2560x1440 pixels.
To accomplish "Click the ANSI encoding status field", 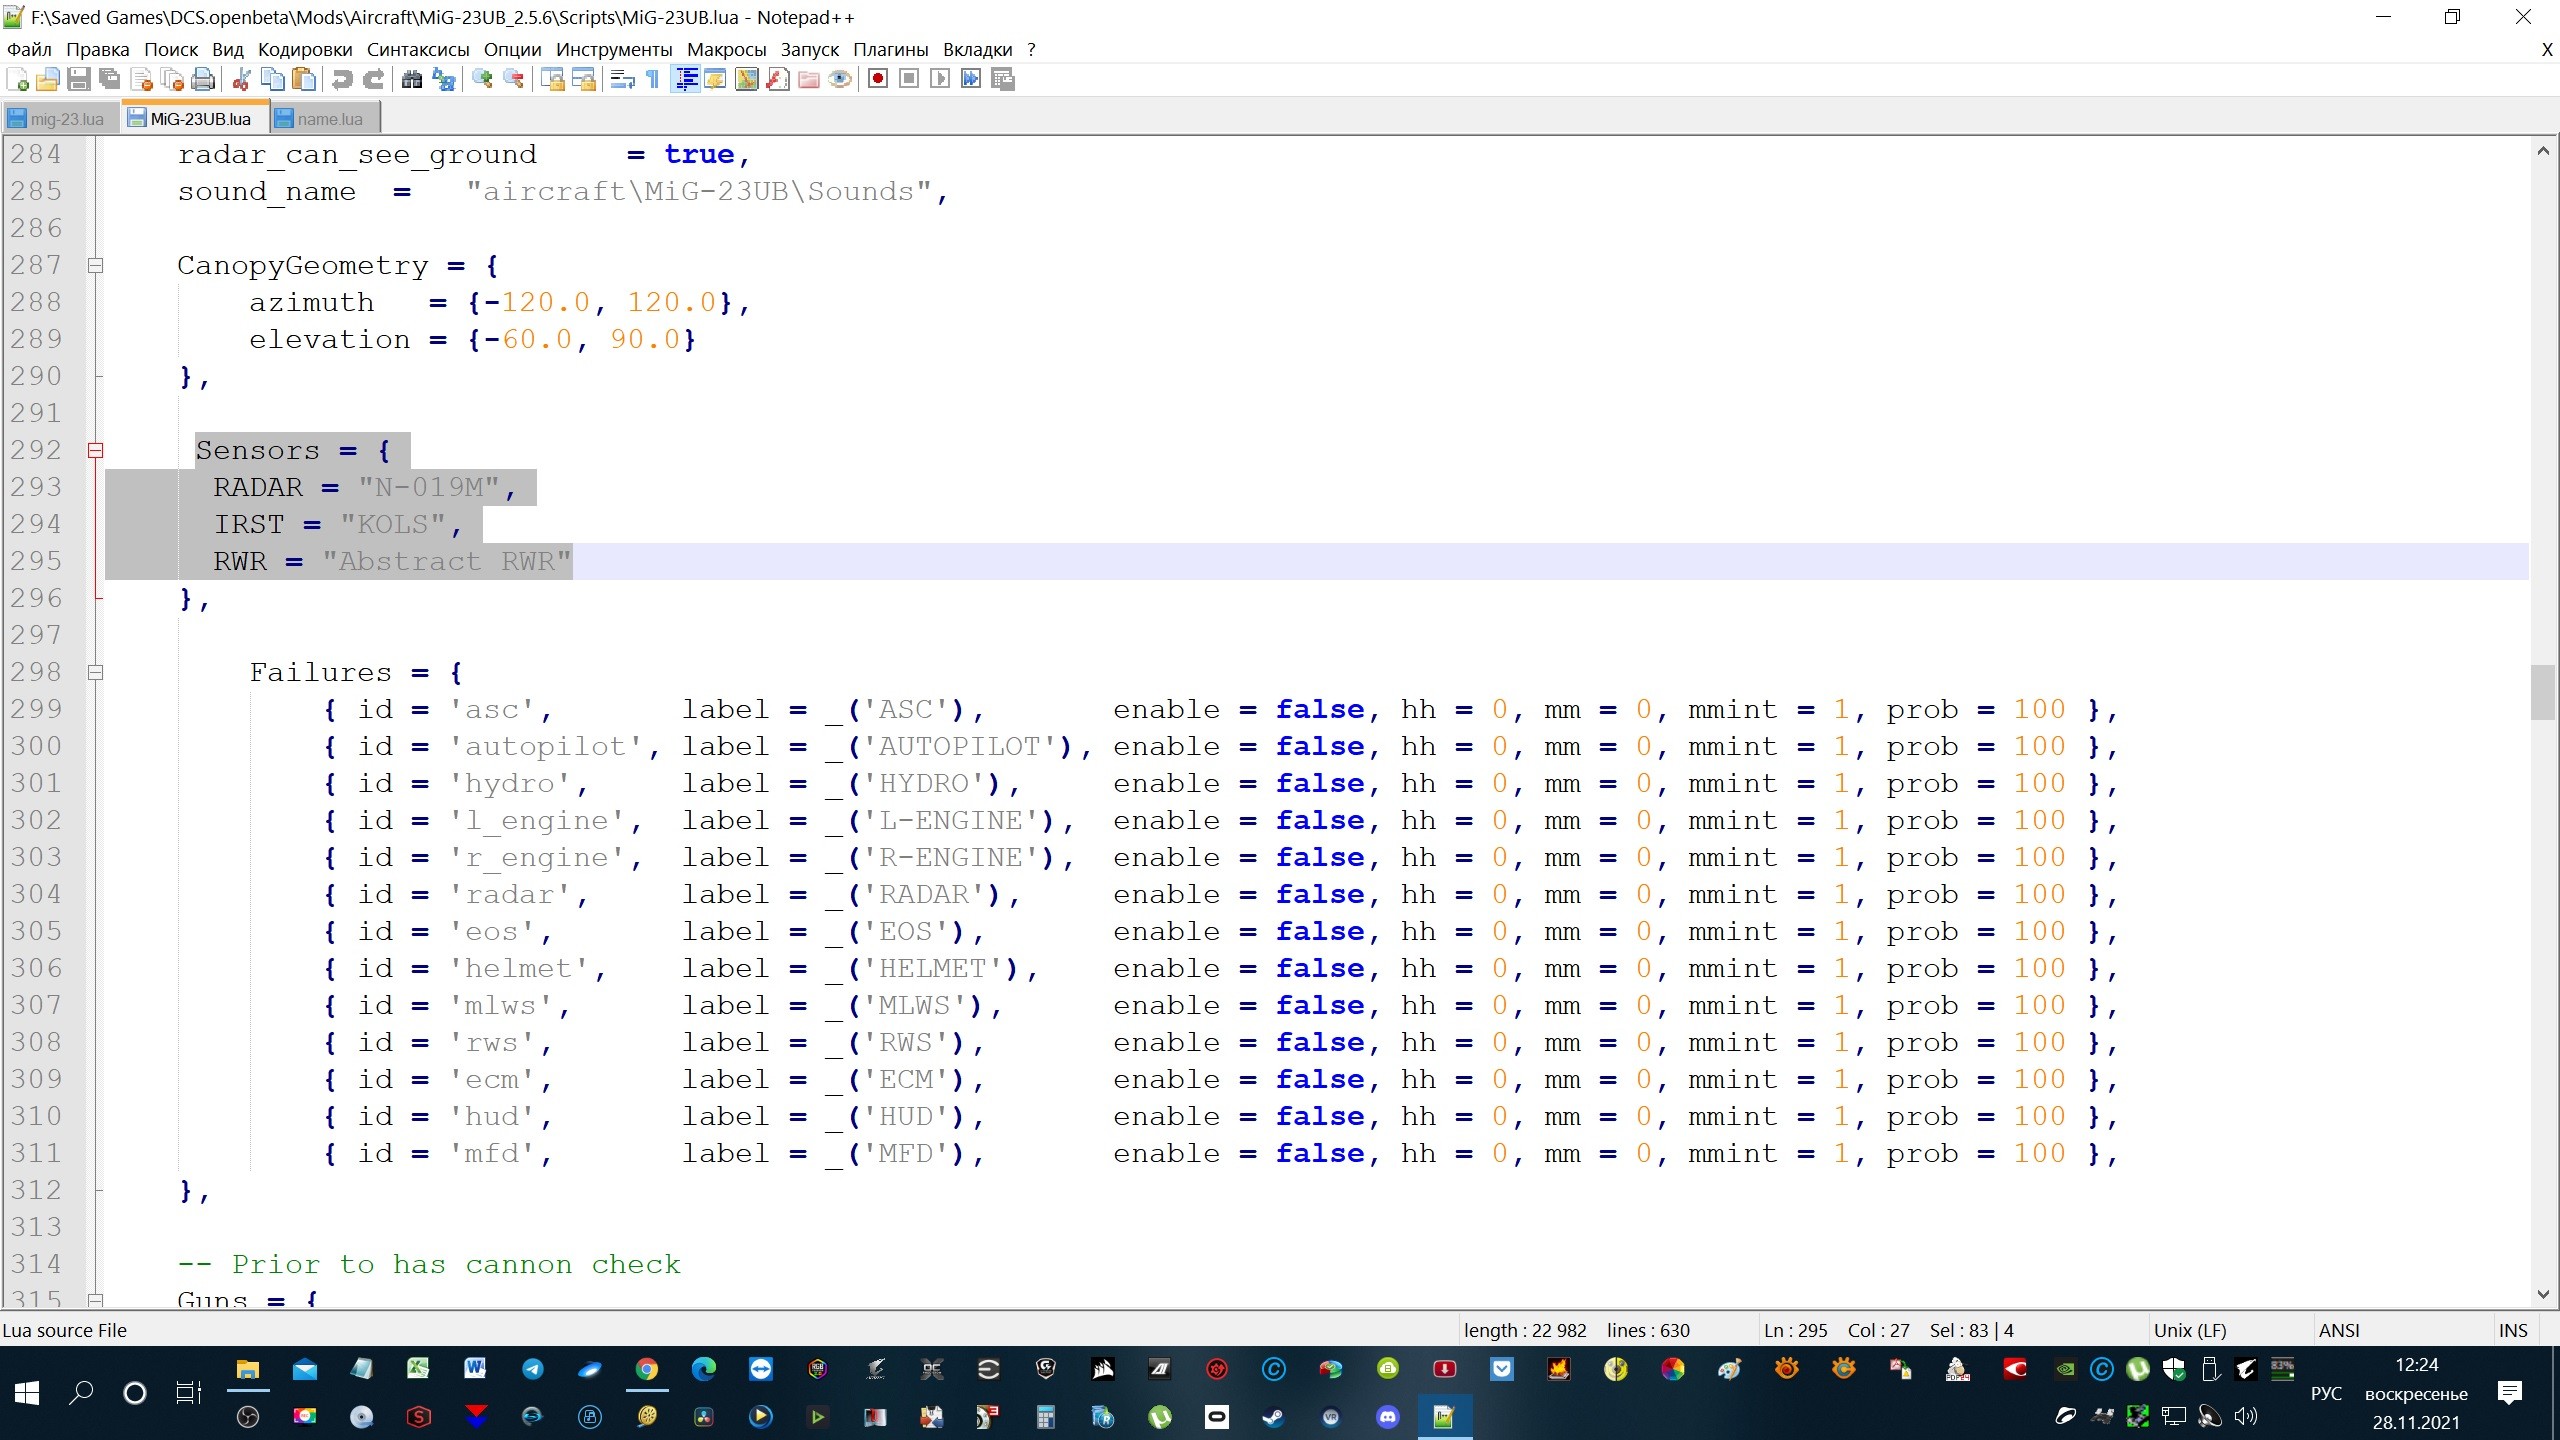I will click(2339, 1330).
